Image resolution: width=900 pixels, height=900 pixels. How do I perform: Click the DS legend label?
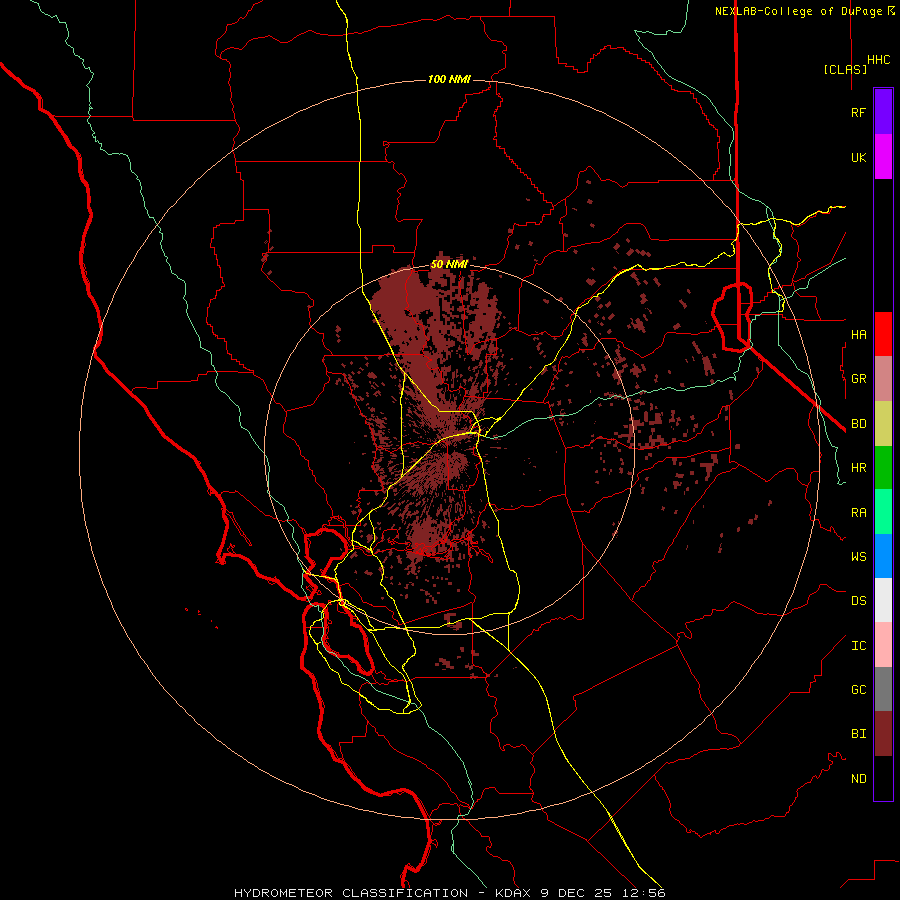pos(858,600)
